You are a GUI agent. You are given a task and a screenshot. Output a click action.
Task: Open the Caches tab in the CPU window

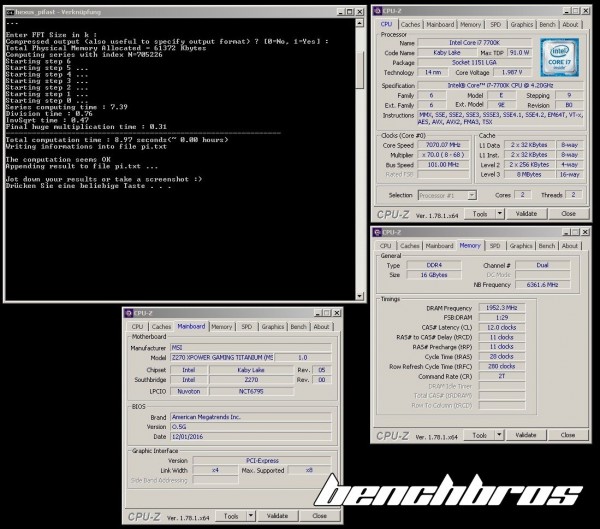coord(410,24)
